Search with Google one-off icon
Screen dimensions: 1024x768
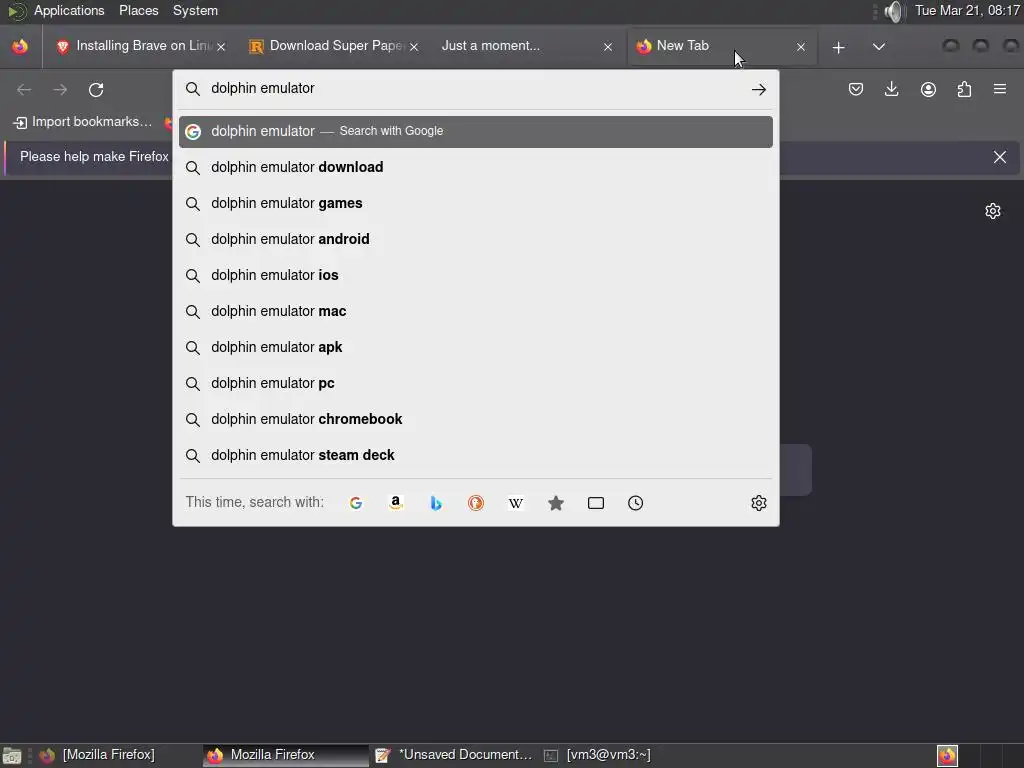click(x=356, y=503)
